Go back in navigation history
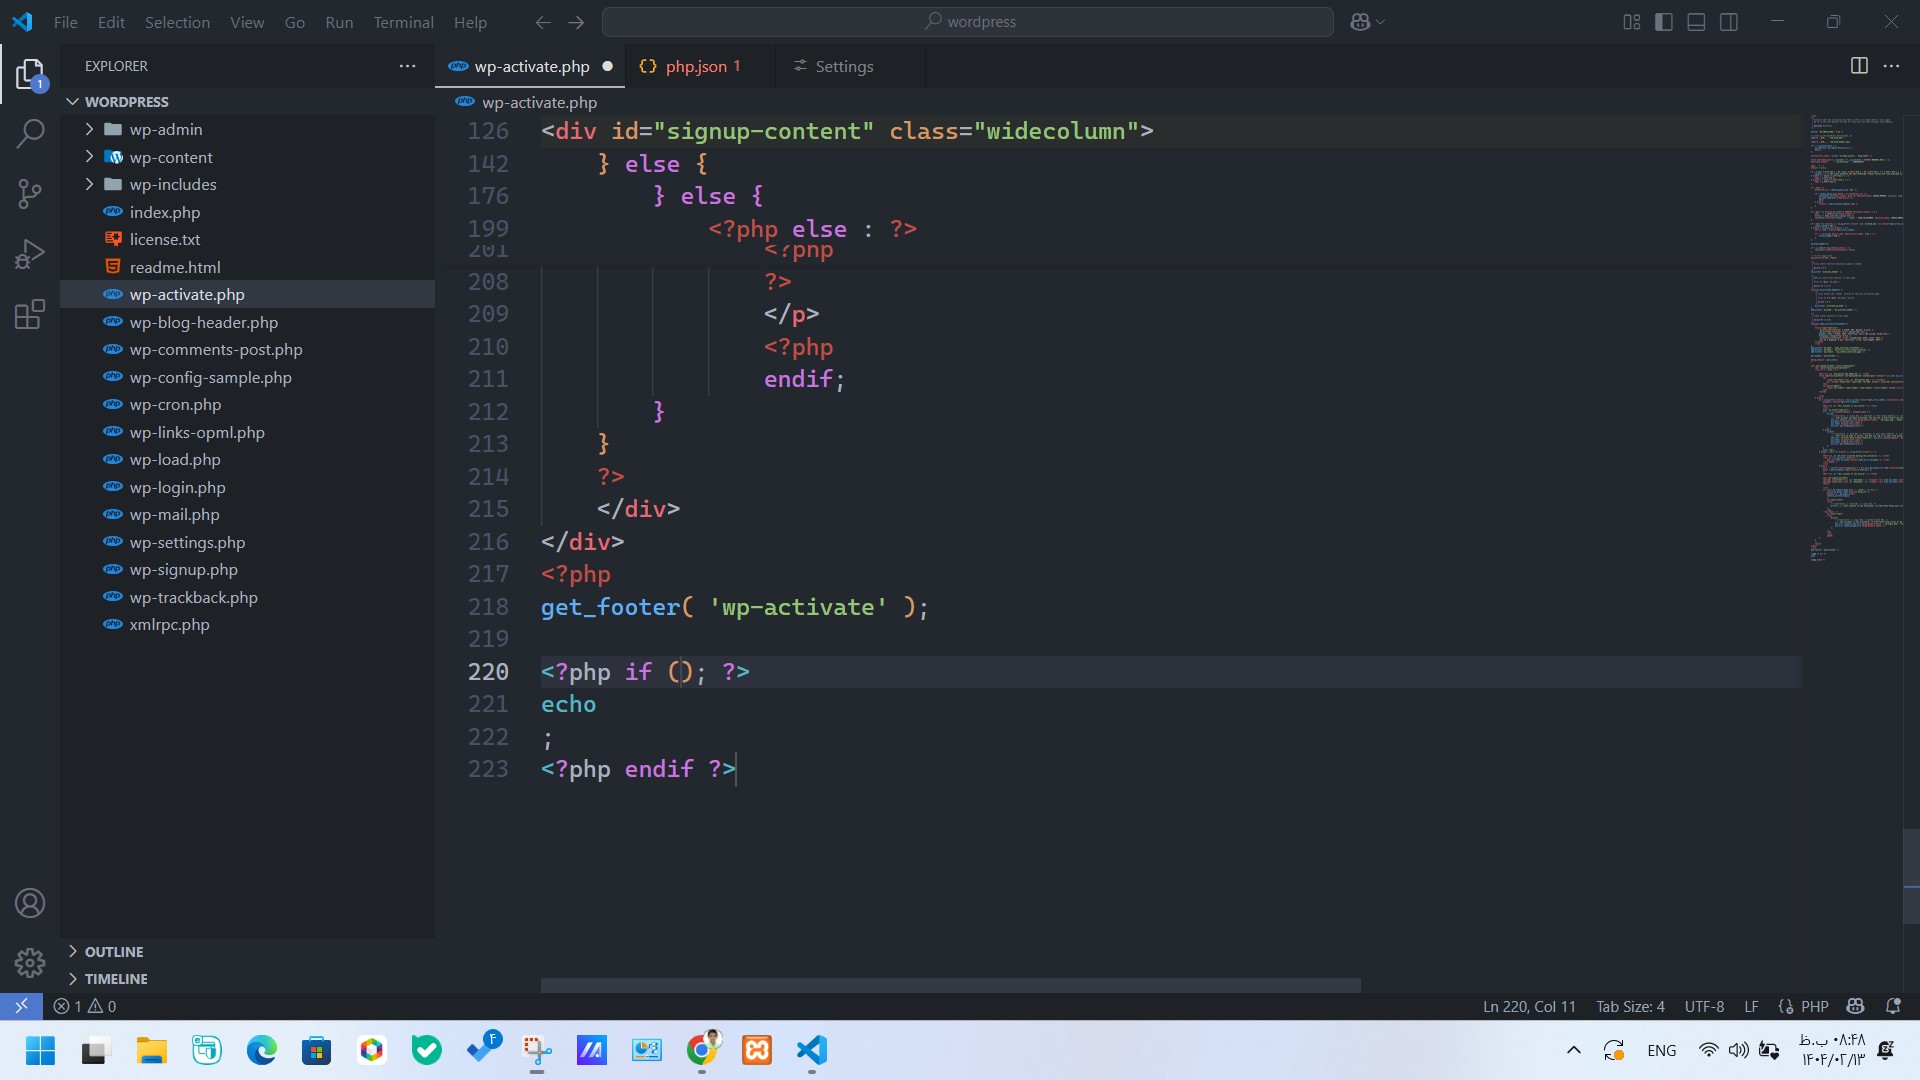 tap(543, 22)
